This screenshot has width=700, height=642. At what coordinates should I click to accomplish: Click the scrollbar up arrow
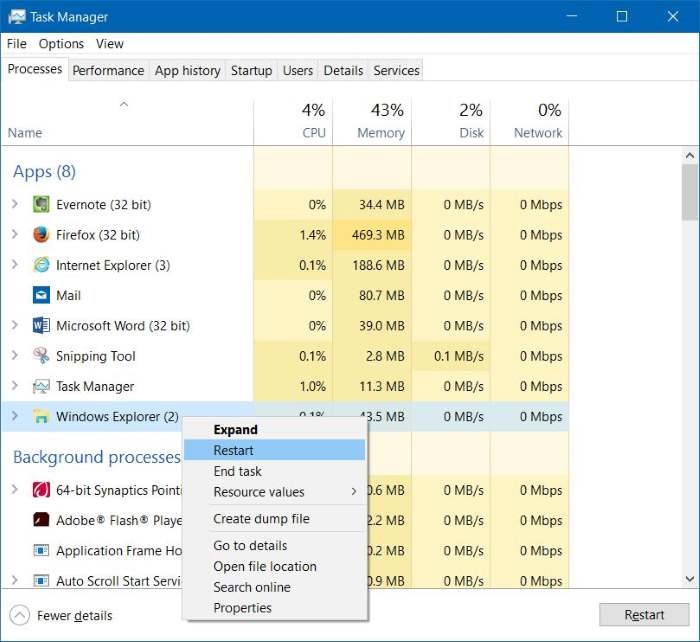(690, 155)
